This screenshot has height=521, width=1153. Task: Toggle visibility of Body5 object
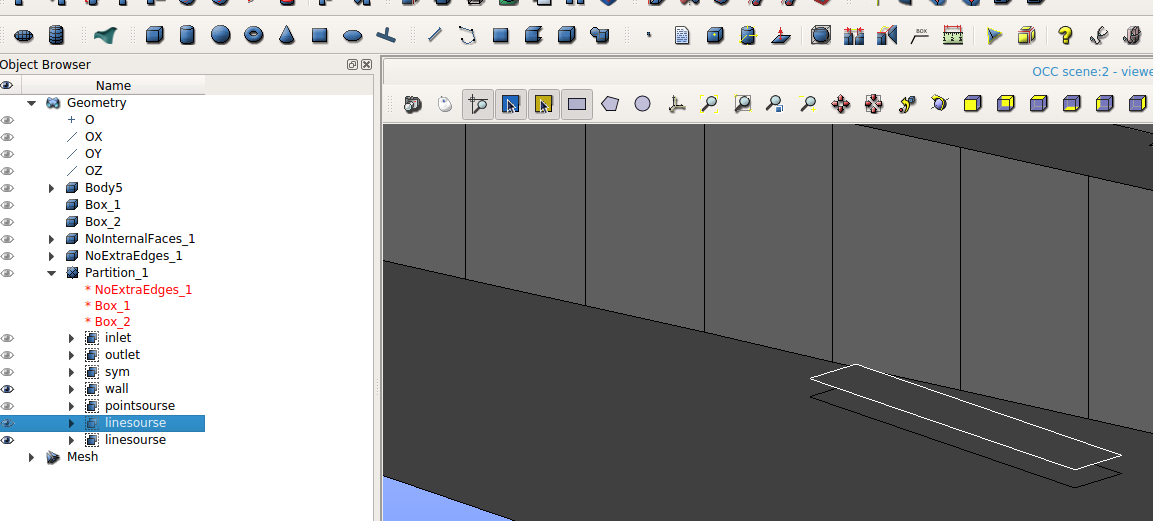[8, 188]
